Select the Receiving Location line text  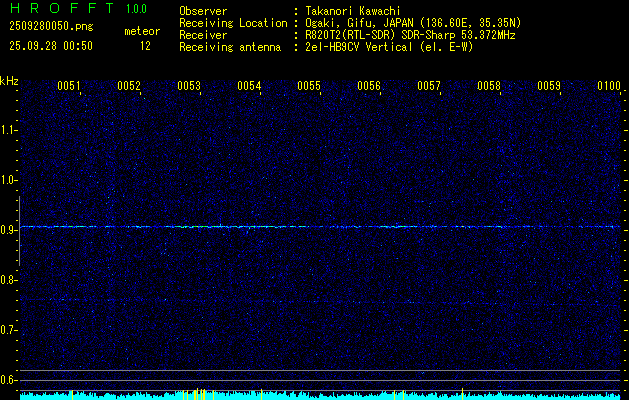350,23
